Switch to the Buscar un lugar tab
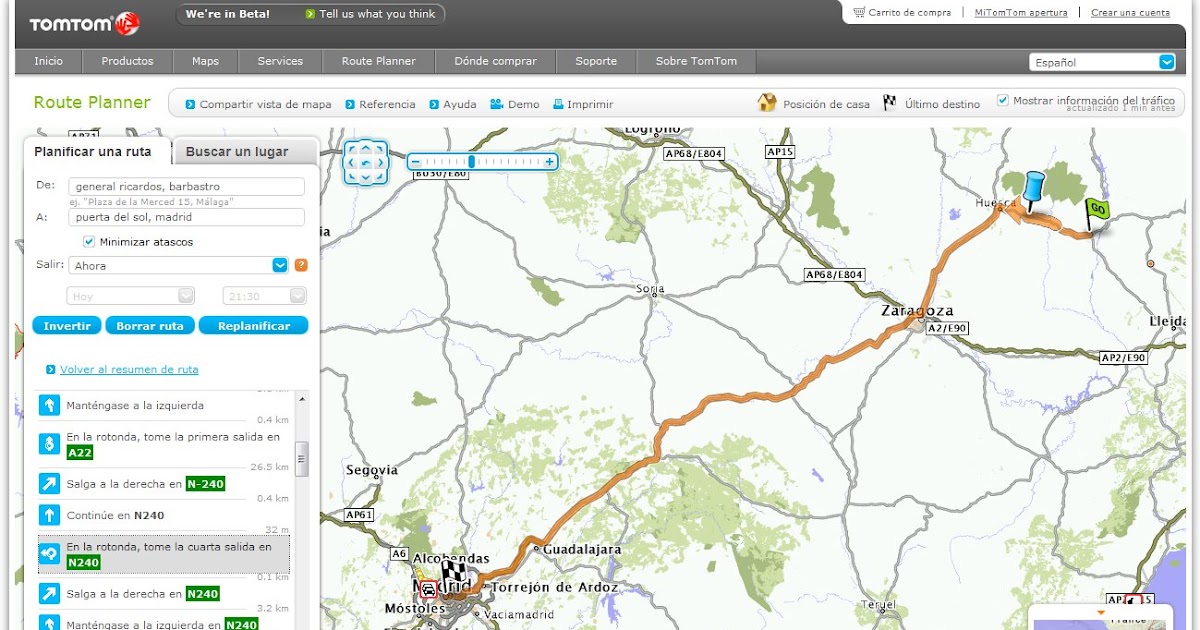This screenshot has width=1200, height=630. tap(237, 151)
